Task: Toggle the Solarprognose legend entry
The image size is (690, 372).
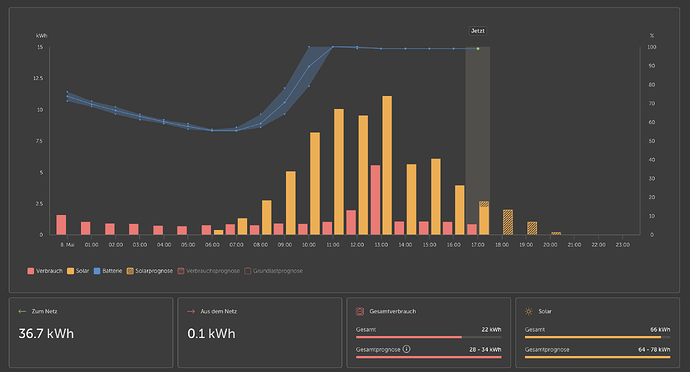Action: click(150, 271)
